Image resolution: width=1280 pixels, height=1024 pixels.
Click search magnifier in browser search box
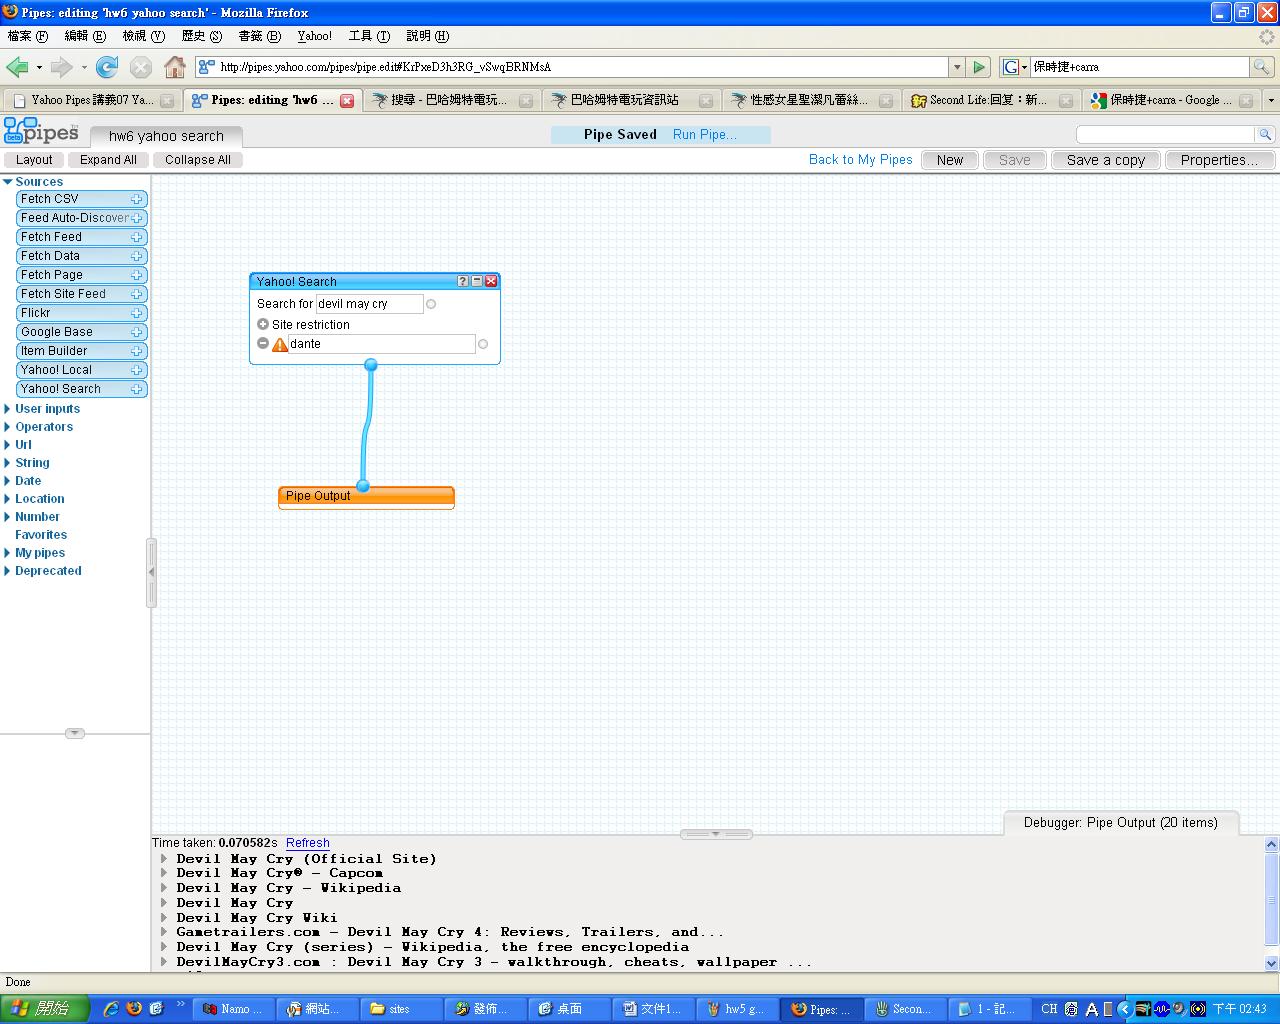(x=1262, y=67)
